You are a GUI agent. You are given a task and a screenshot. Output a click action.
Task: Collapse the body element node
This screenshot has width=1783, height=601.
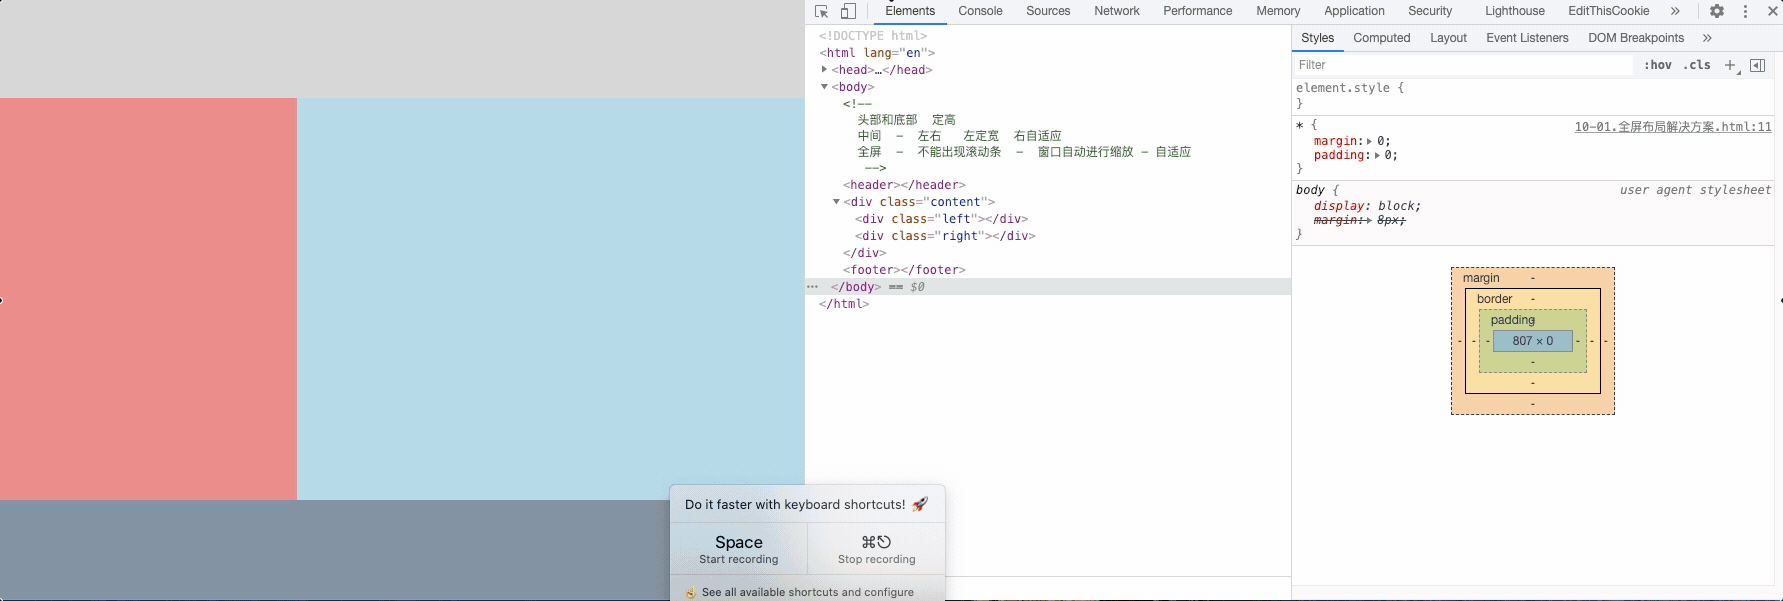click(824, 87)
